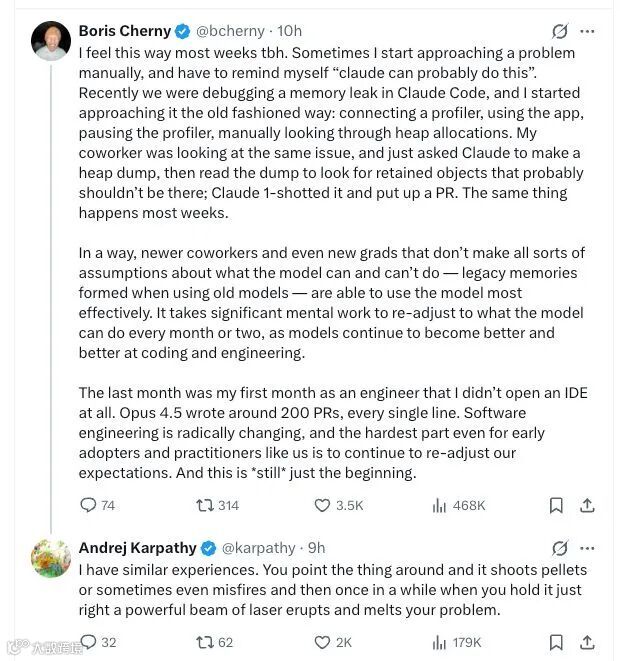620x661 pixels.
Task: Click Grok icon on Boris Cherny's tweet
Action: [x=560, y=31]
